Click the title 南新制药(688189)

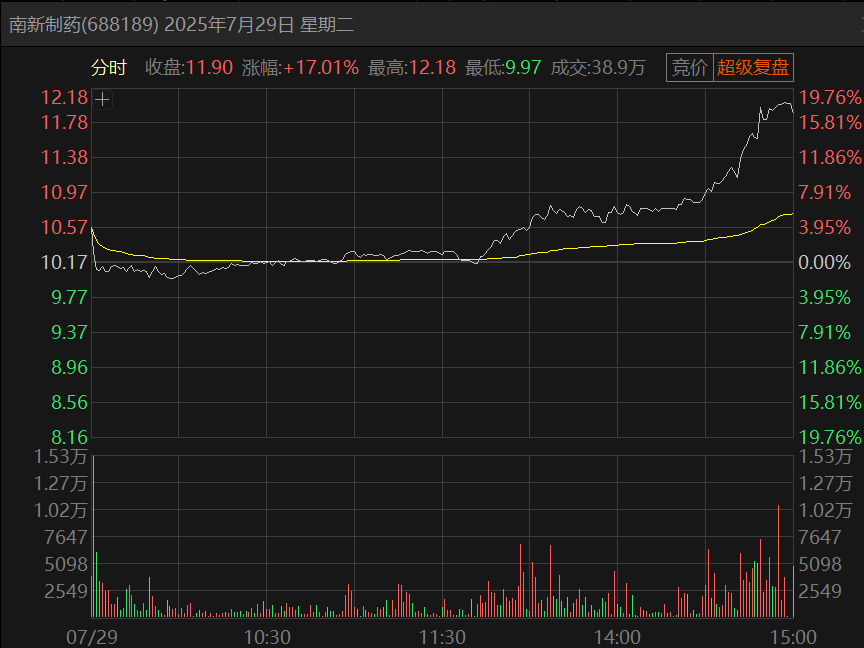point(84,25)
